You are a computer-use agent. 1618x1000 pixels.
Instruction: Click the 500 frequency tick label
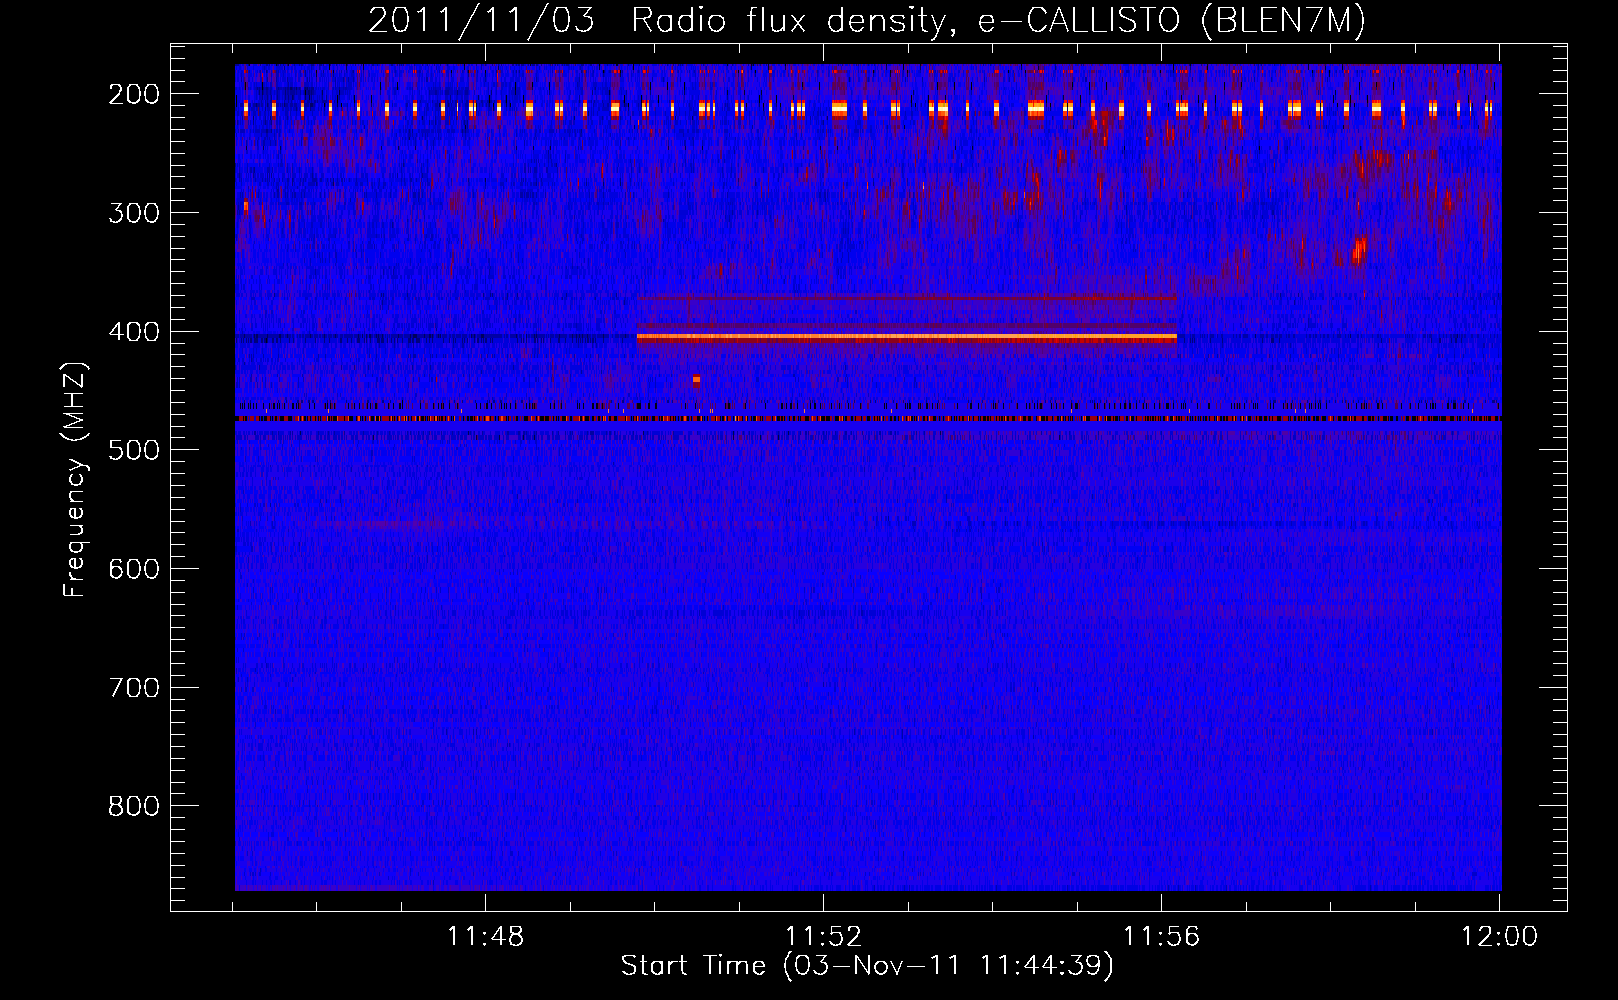tap(134, 450)
